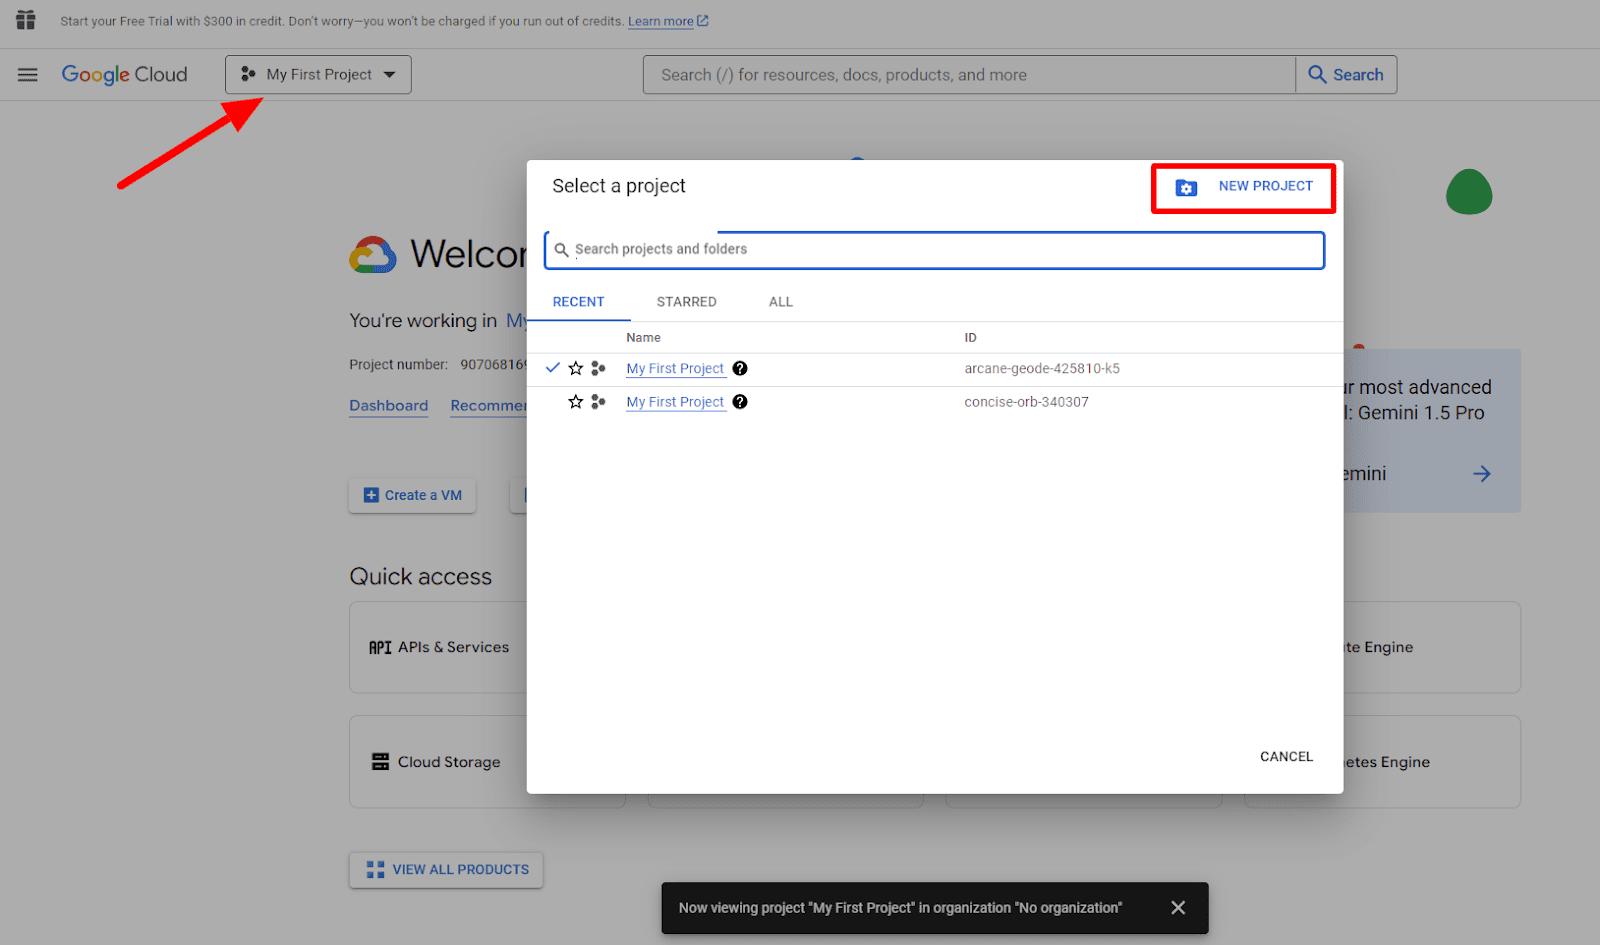This screenshot has width=1600, height=945.
Task: Star the concise-orb-340307 project
Action: [x=576, y=402]
